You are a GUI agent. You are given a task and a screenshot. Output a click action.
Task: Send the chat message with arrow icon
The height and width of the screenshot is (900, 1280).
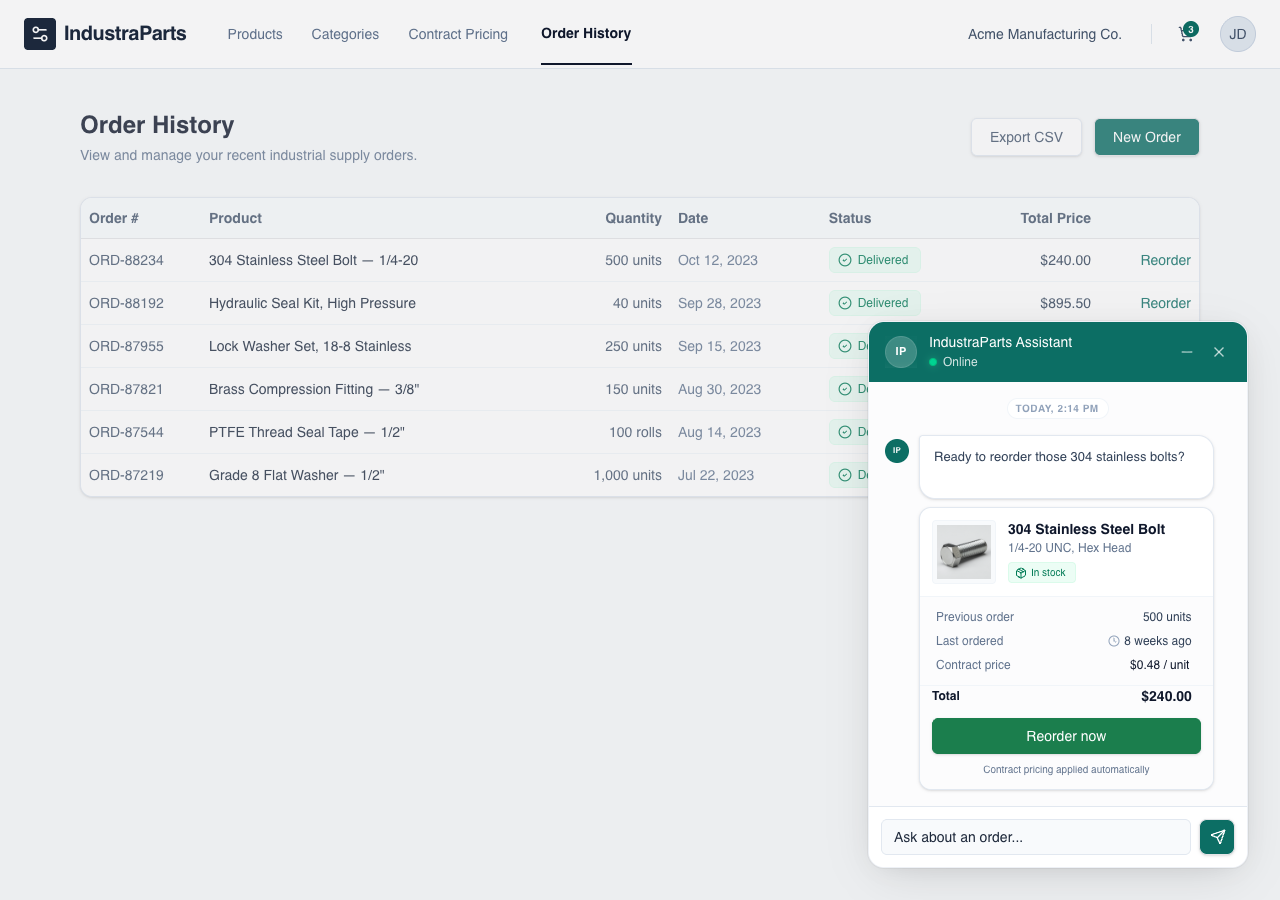pos(1217,837)
